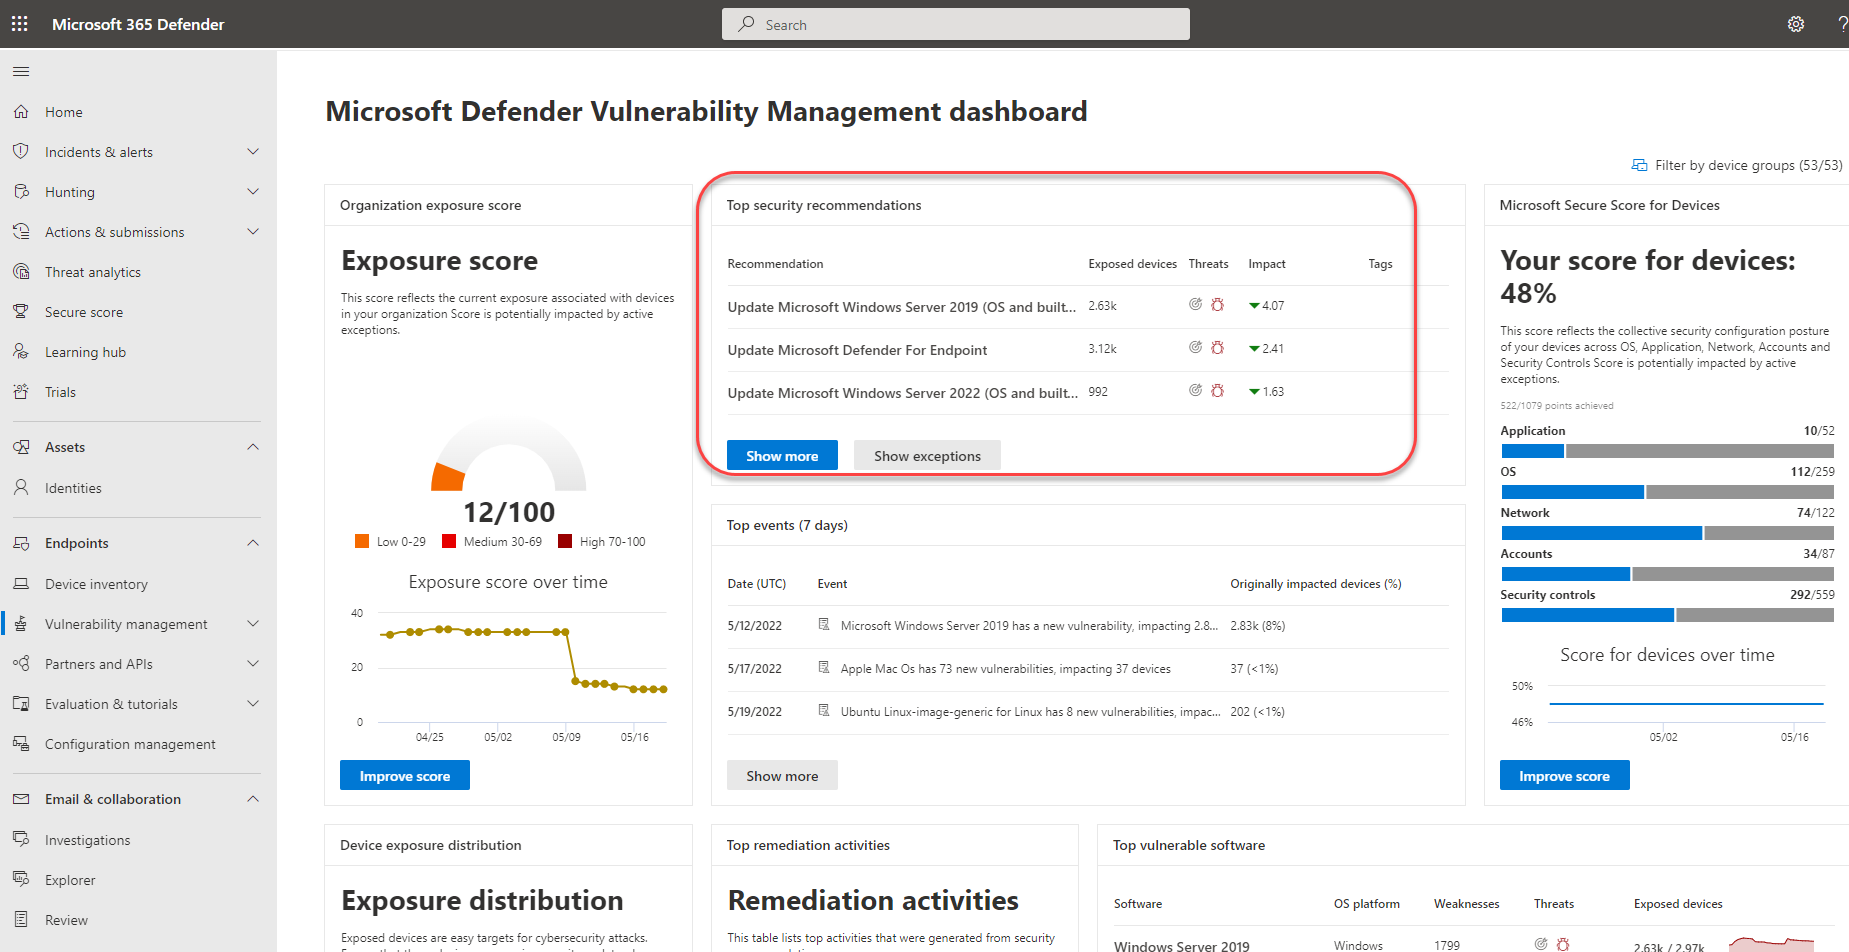This screenshot has height=952, width=1849.
Task: Click the Evaluation & tutorials icon
Action: point(21,703)
